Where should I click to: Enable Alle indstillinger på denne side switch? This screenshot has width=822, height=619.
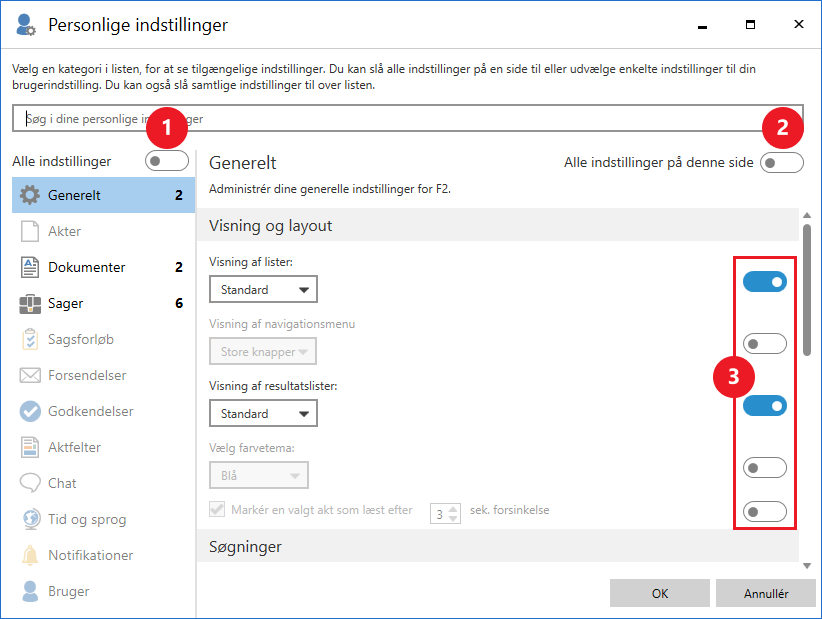[781, 162]
